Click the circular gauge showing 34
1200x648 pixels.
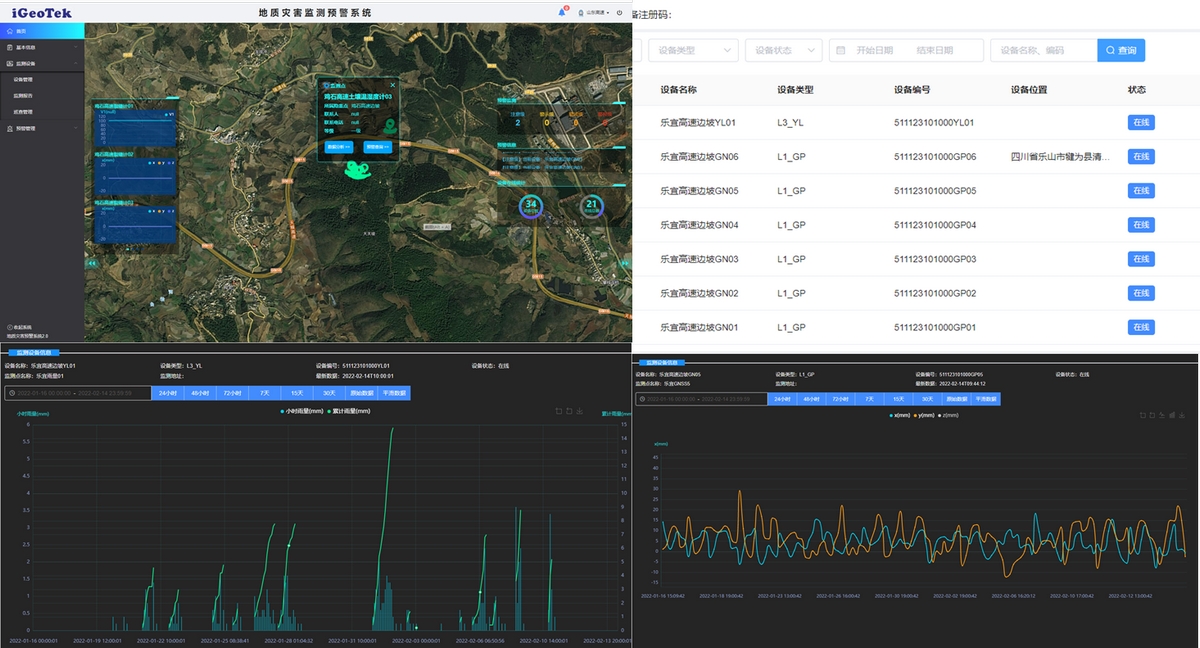tap(531, 205)
